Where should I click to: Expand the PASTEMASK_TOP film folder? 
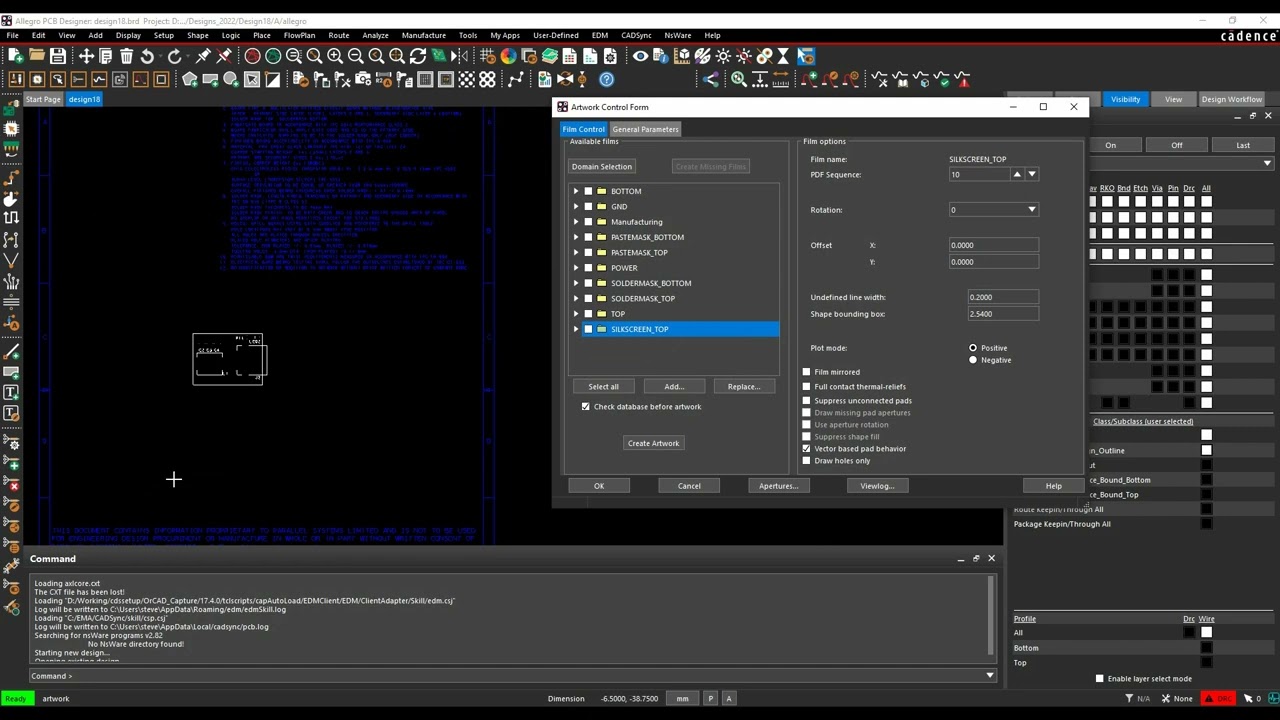click(576, 252)
